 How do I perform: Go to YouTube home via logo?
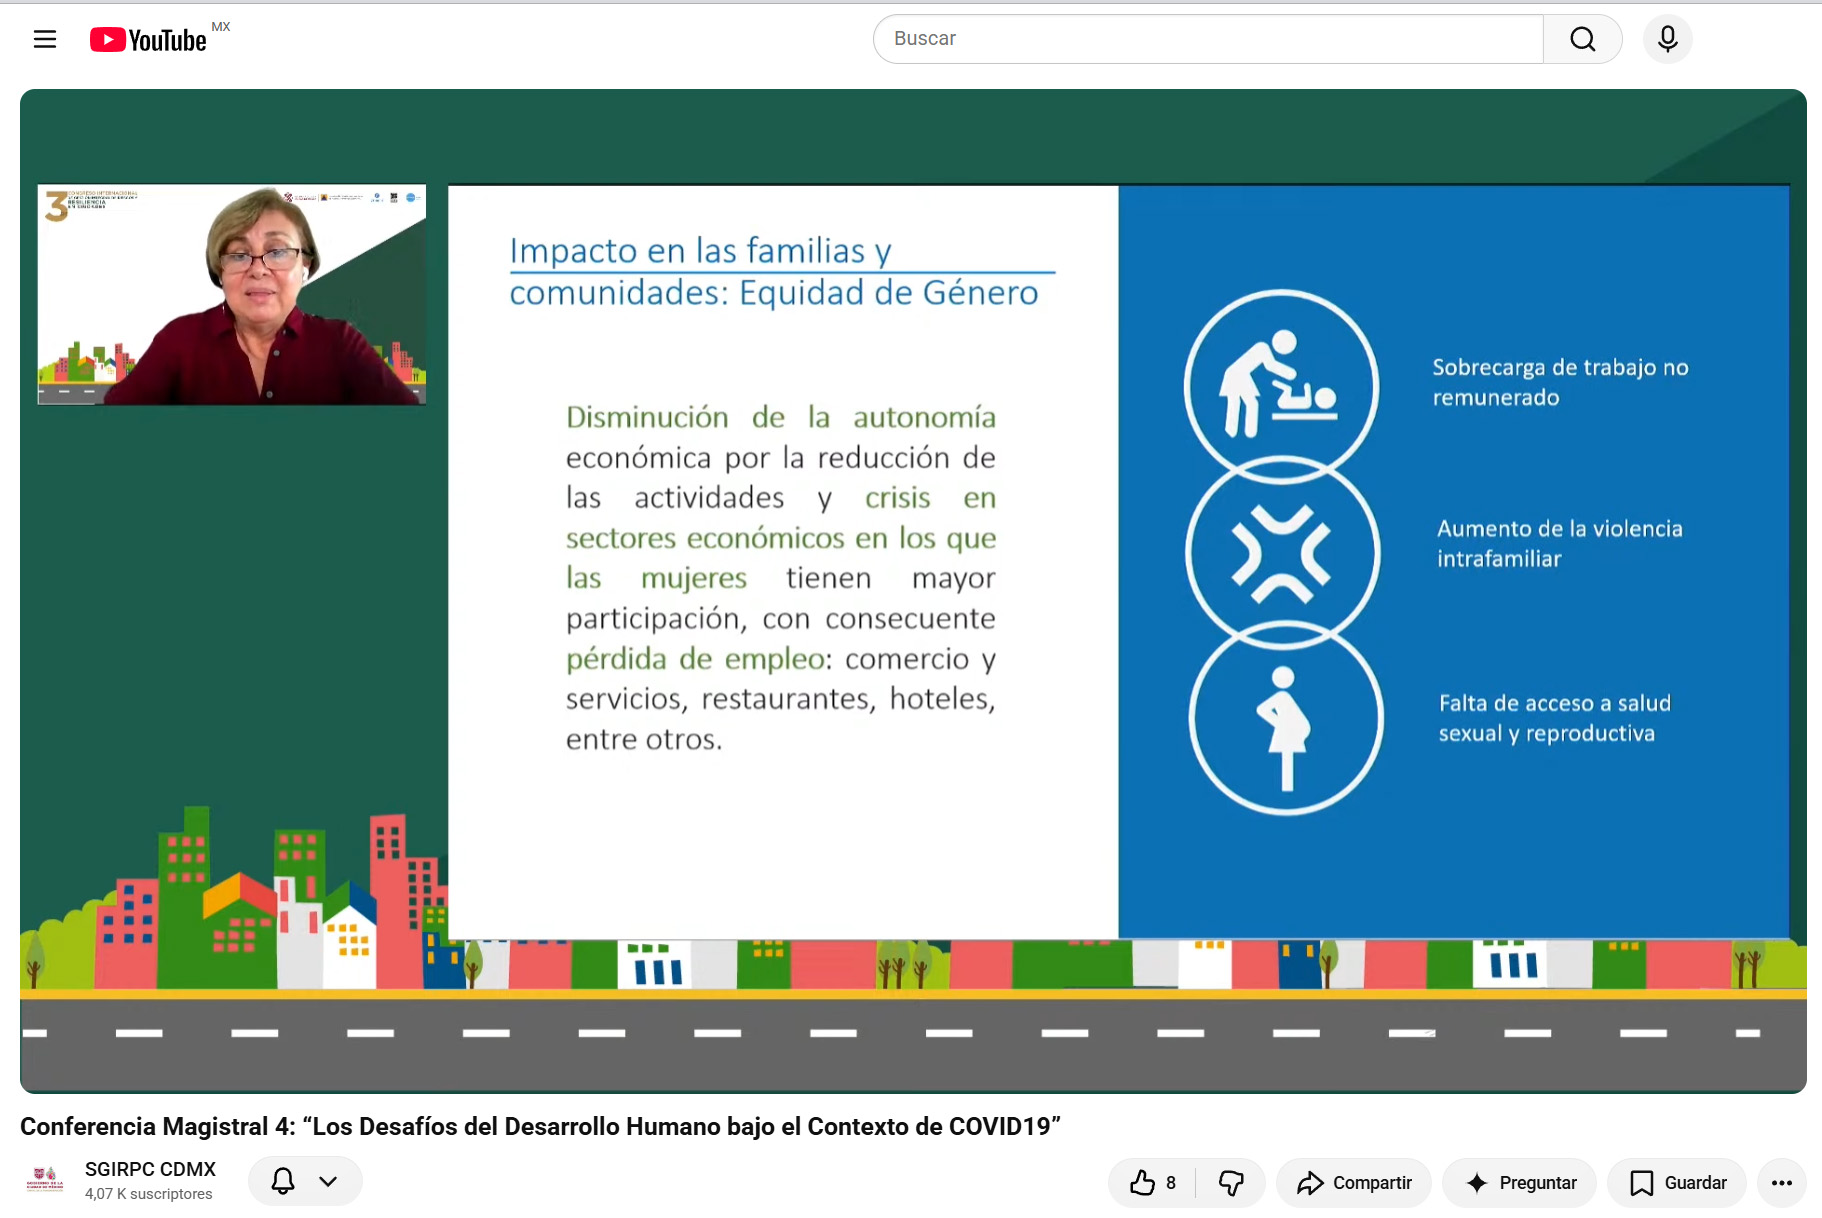tap(149, 39)
